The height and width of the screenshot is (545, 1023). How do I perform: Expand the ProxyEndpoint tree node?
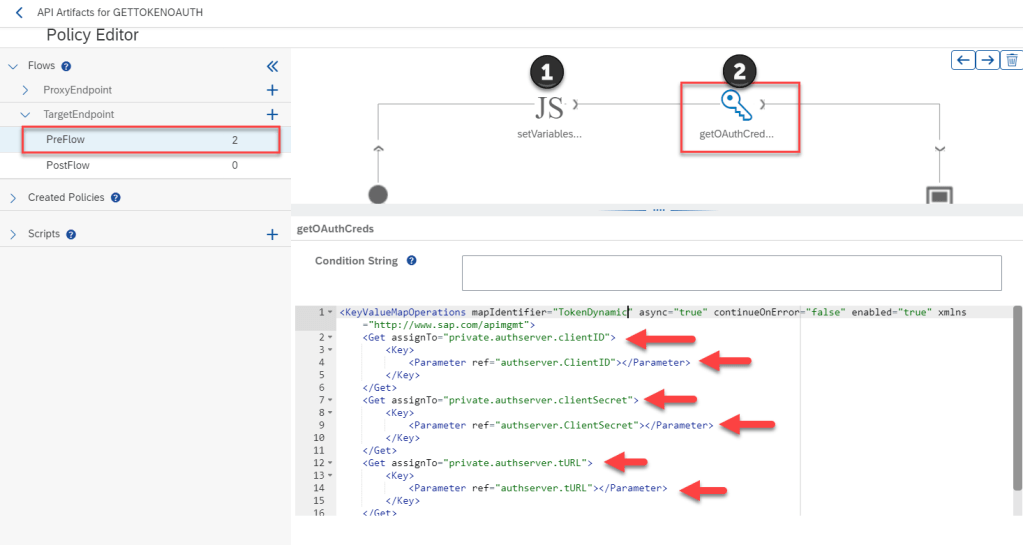26,90
